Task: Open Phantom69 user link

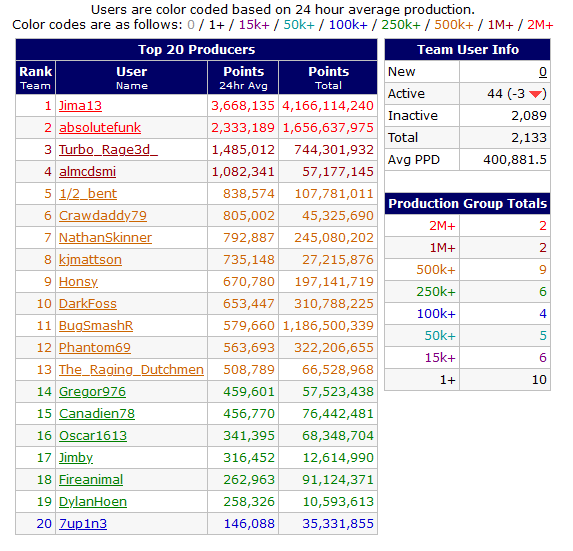Action: click(x=95, y=347)
